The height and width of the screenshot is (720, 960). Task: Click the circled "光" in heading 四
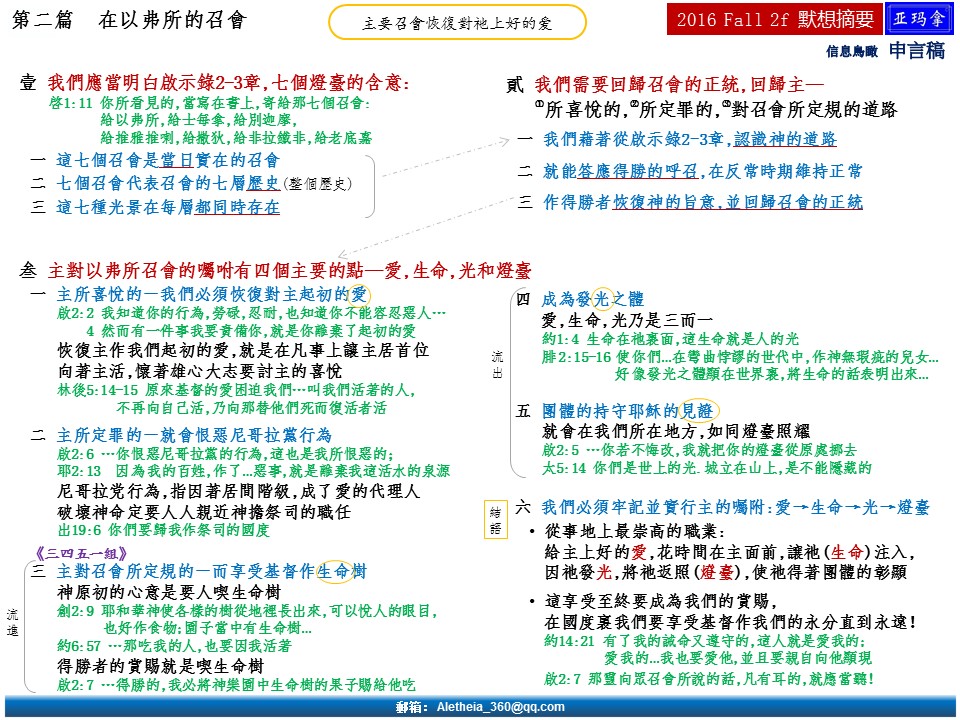coord(601,298)
